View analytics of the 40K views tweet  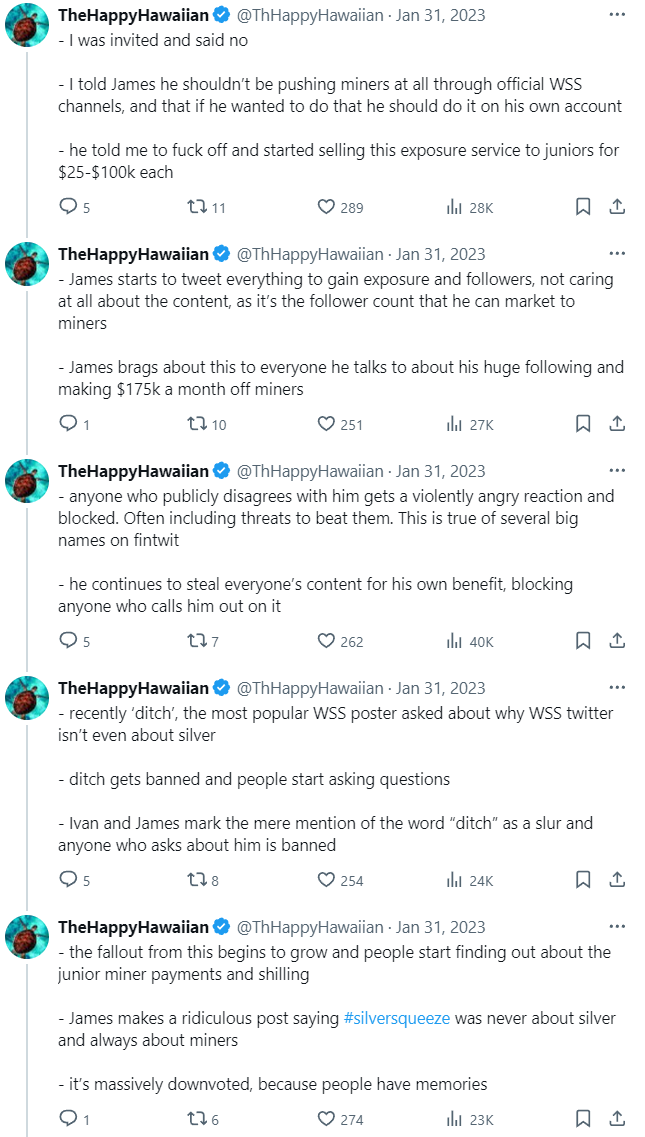(x=454, y=641)
